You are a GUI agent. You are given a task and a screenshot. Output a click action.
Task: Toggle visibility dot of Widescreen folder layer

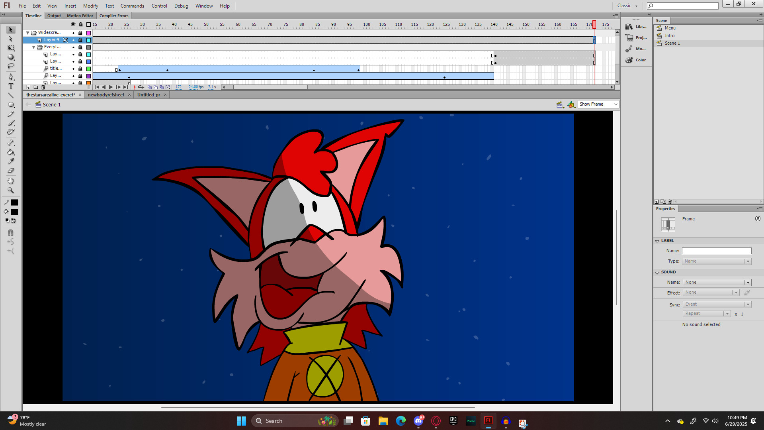(74, 33)
